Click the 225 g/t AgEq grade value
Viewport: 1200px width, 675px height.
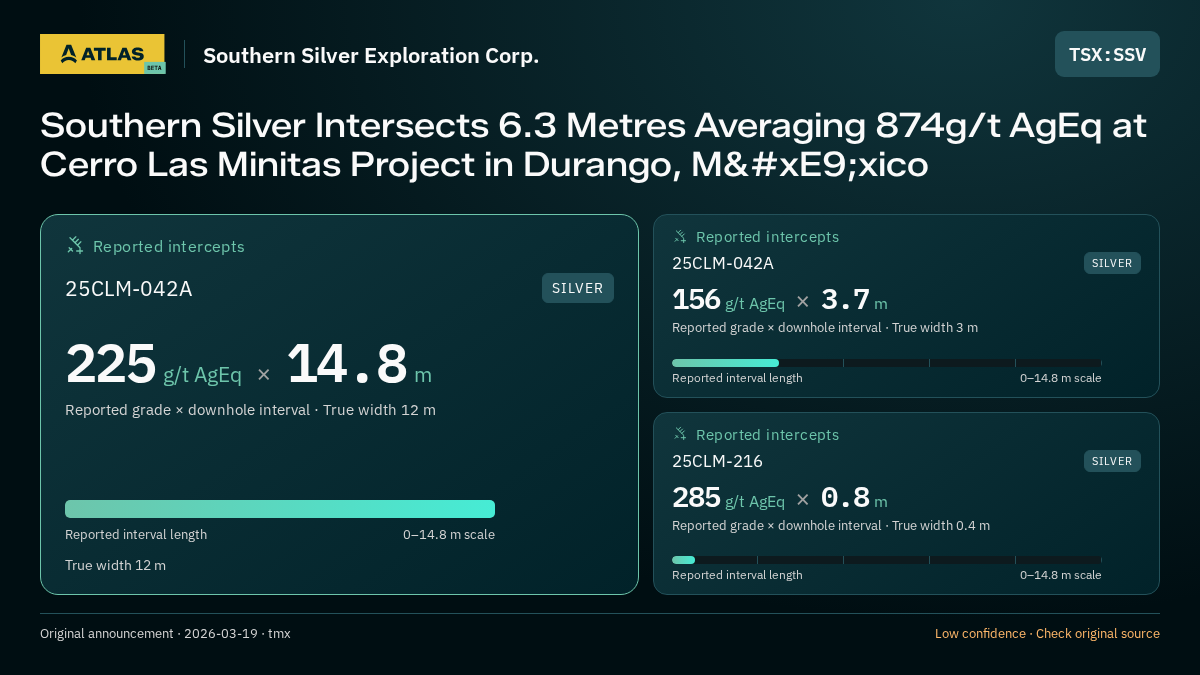point(153,363)
